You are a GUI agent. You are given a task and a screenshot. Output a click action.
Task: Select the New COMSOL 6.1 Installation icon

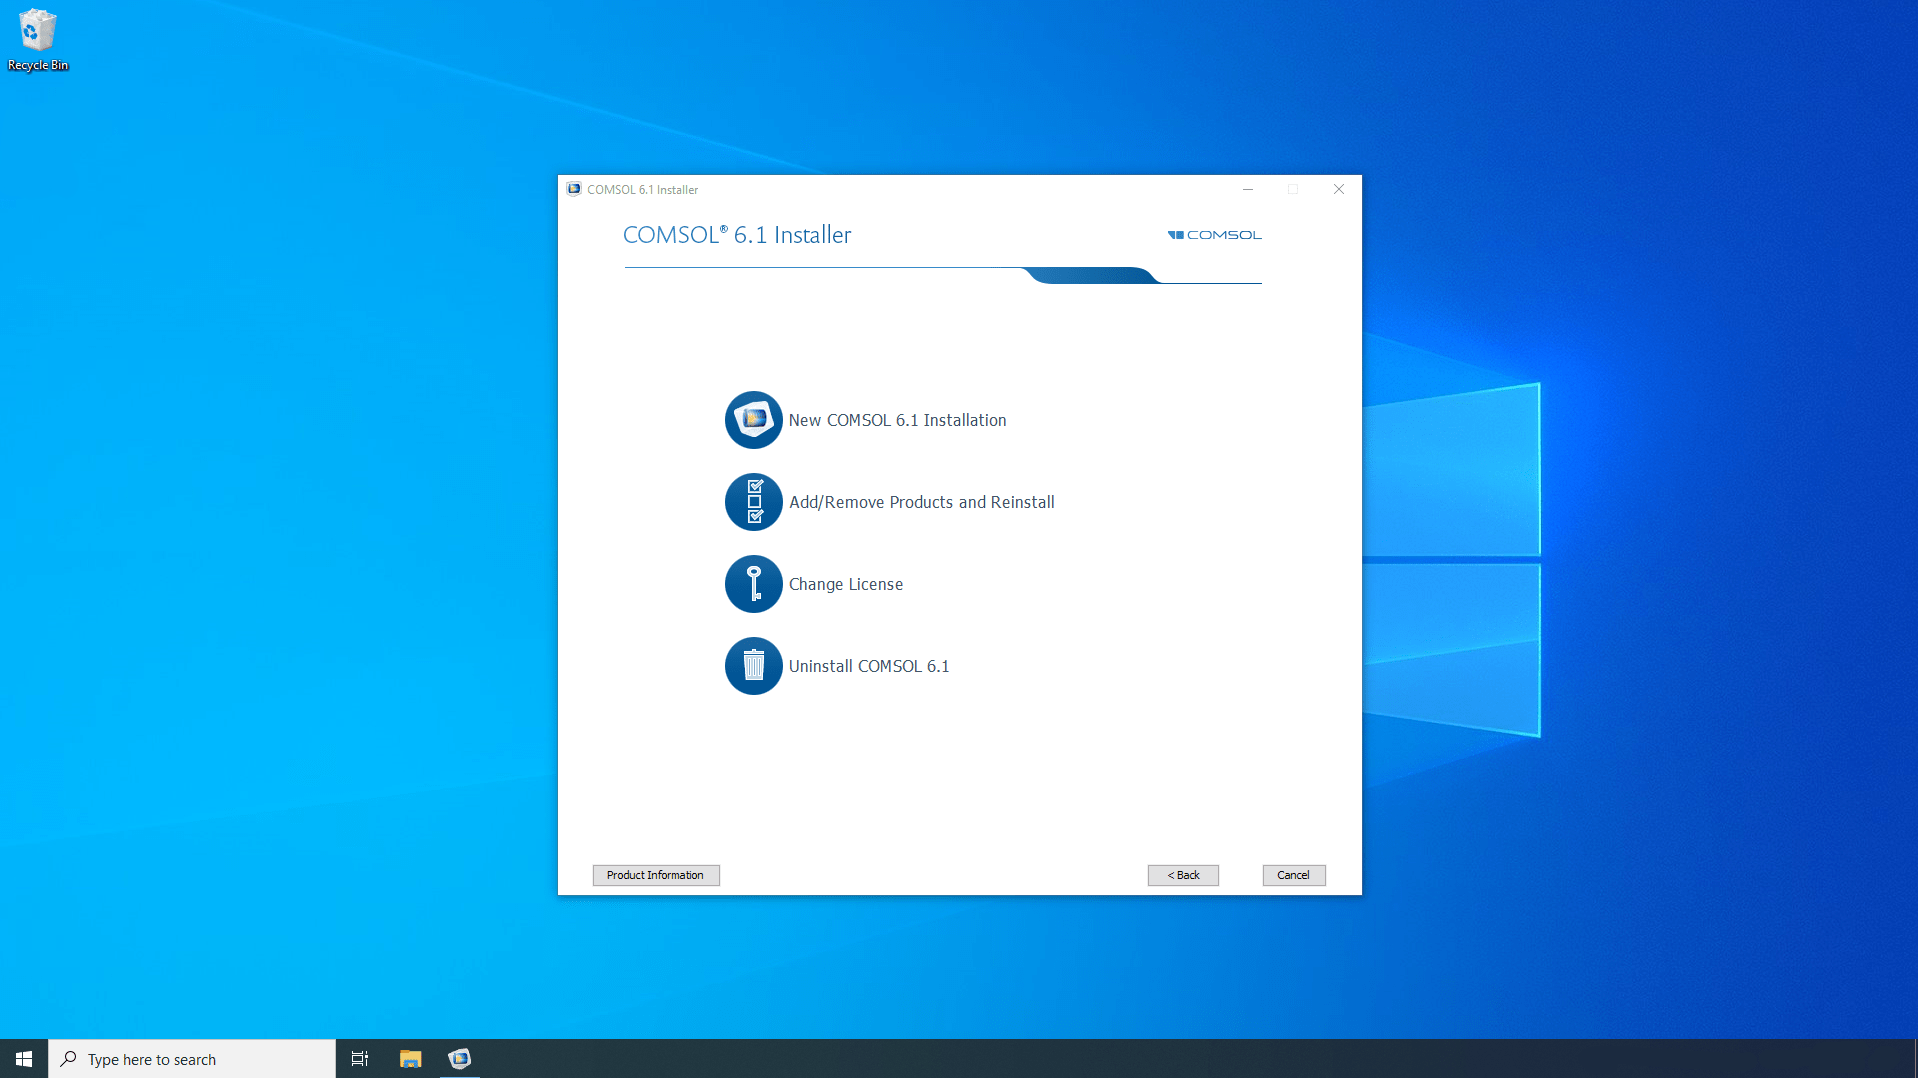[x=753, y=420]
